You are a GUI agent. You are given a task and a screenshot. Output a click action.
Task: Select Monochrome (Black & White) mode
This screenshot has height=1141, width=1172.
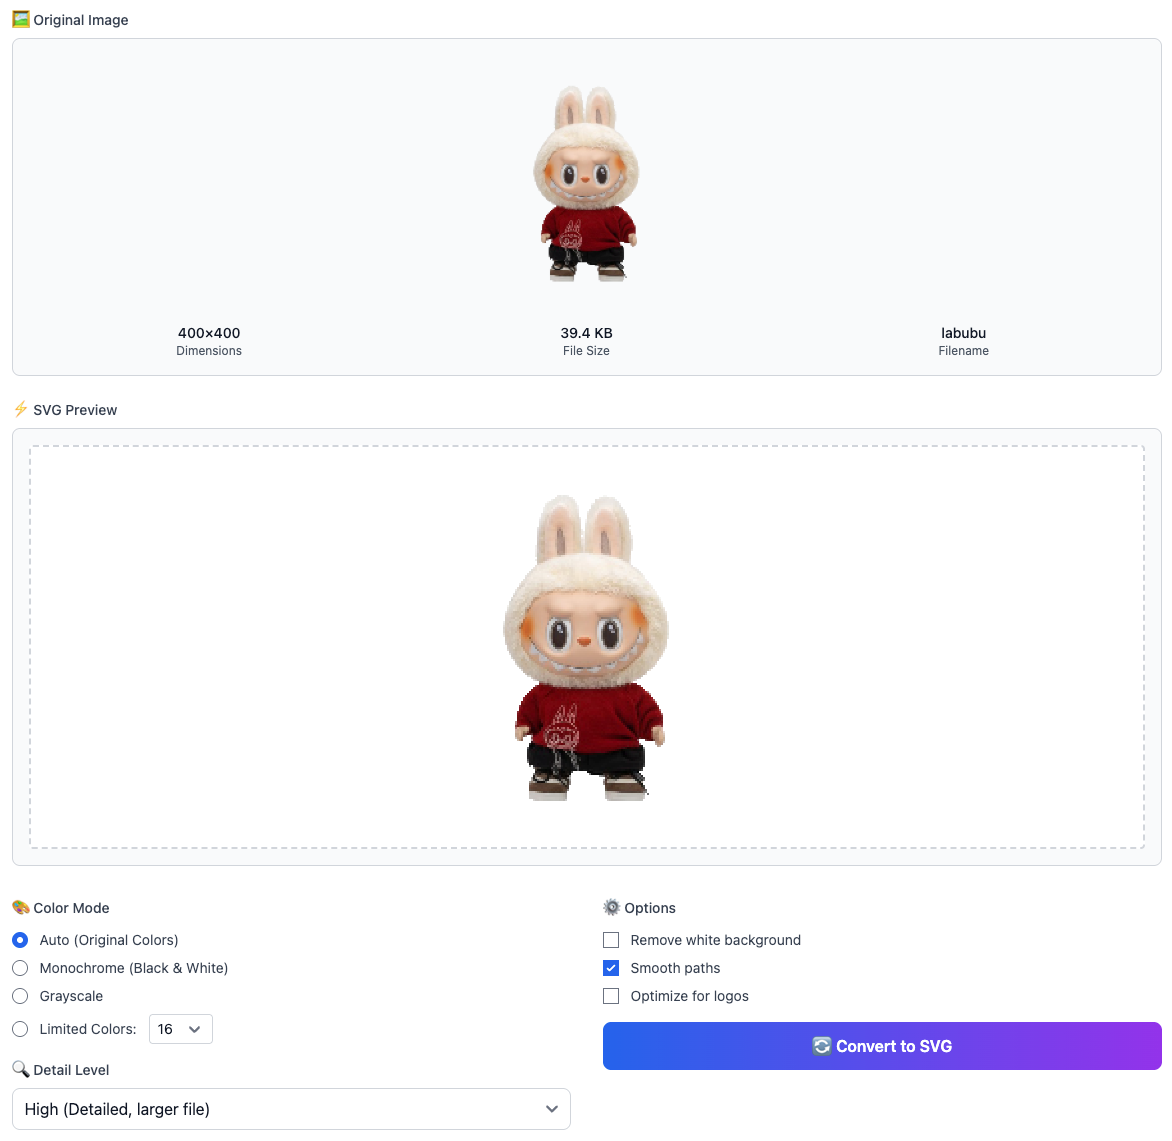tap(20, 968)
